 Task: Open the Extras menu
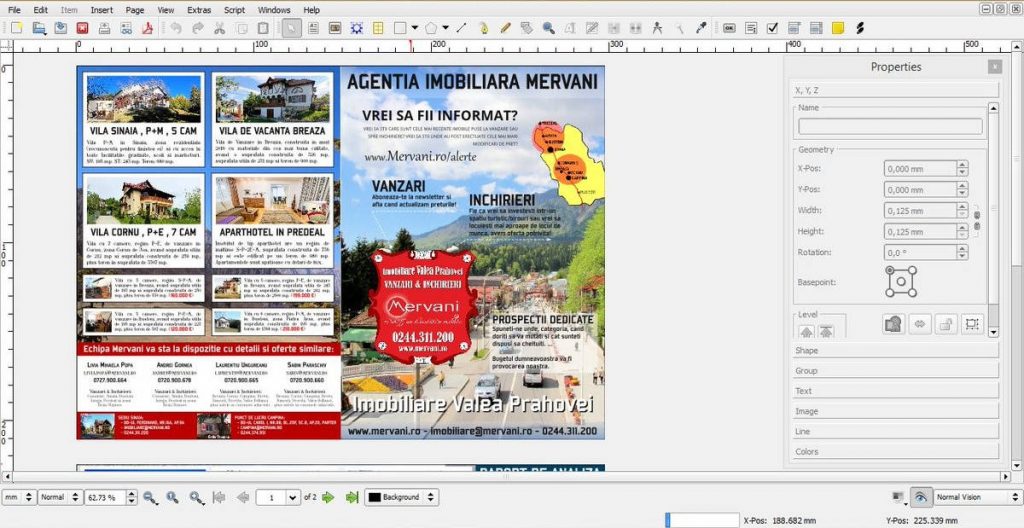point(199,9)
